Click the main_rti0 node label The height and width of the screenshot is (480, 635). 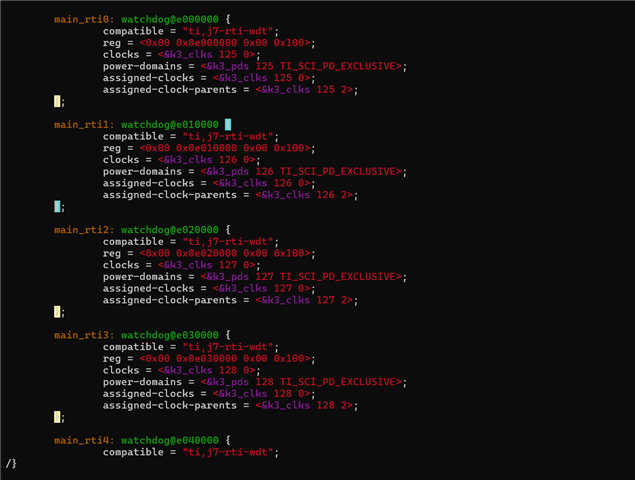click(81, 19)
